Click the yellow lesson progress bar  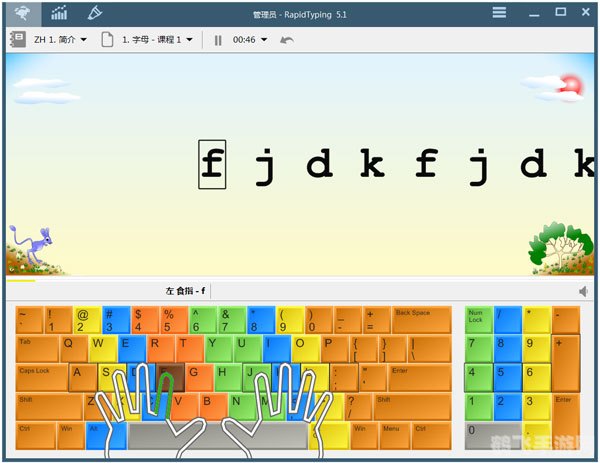(x=21, y=281)
